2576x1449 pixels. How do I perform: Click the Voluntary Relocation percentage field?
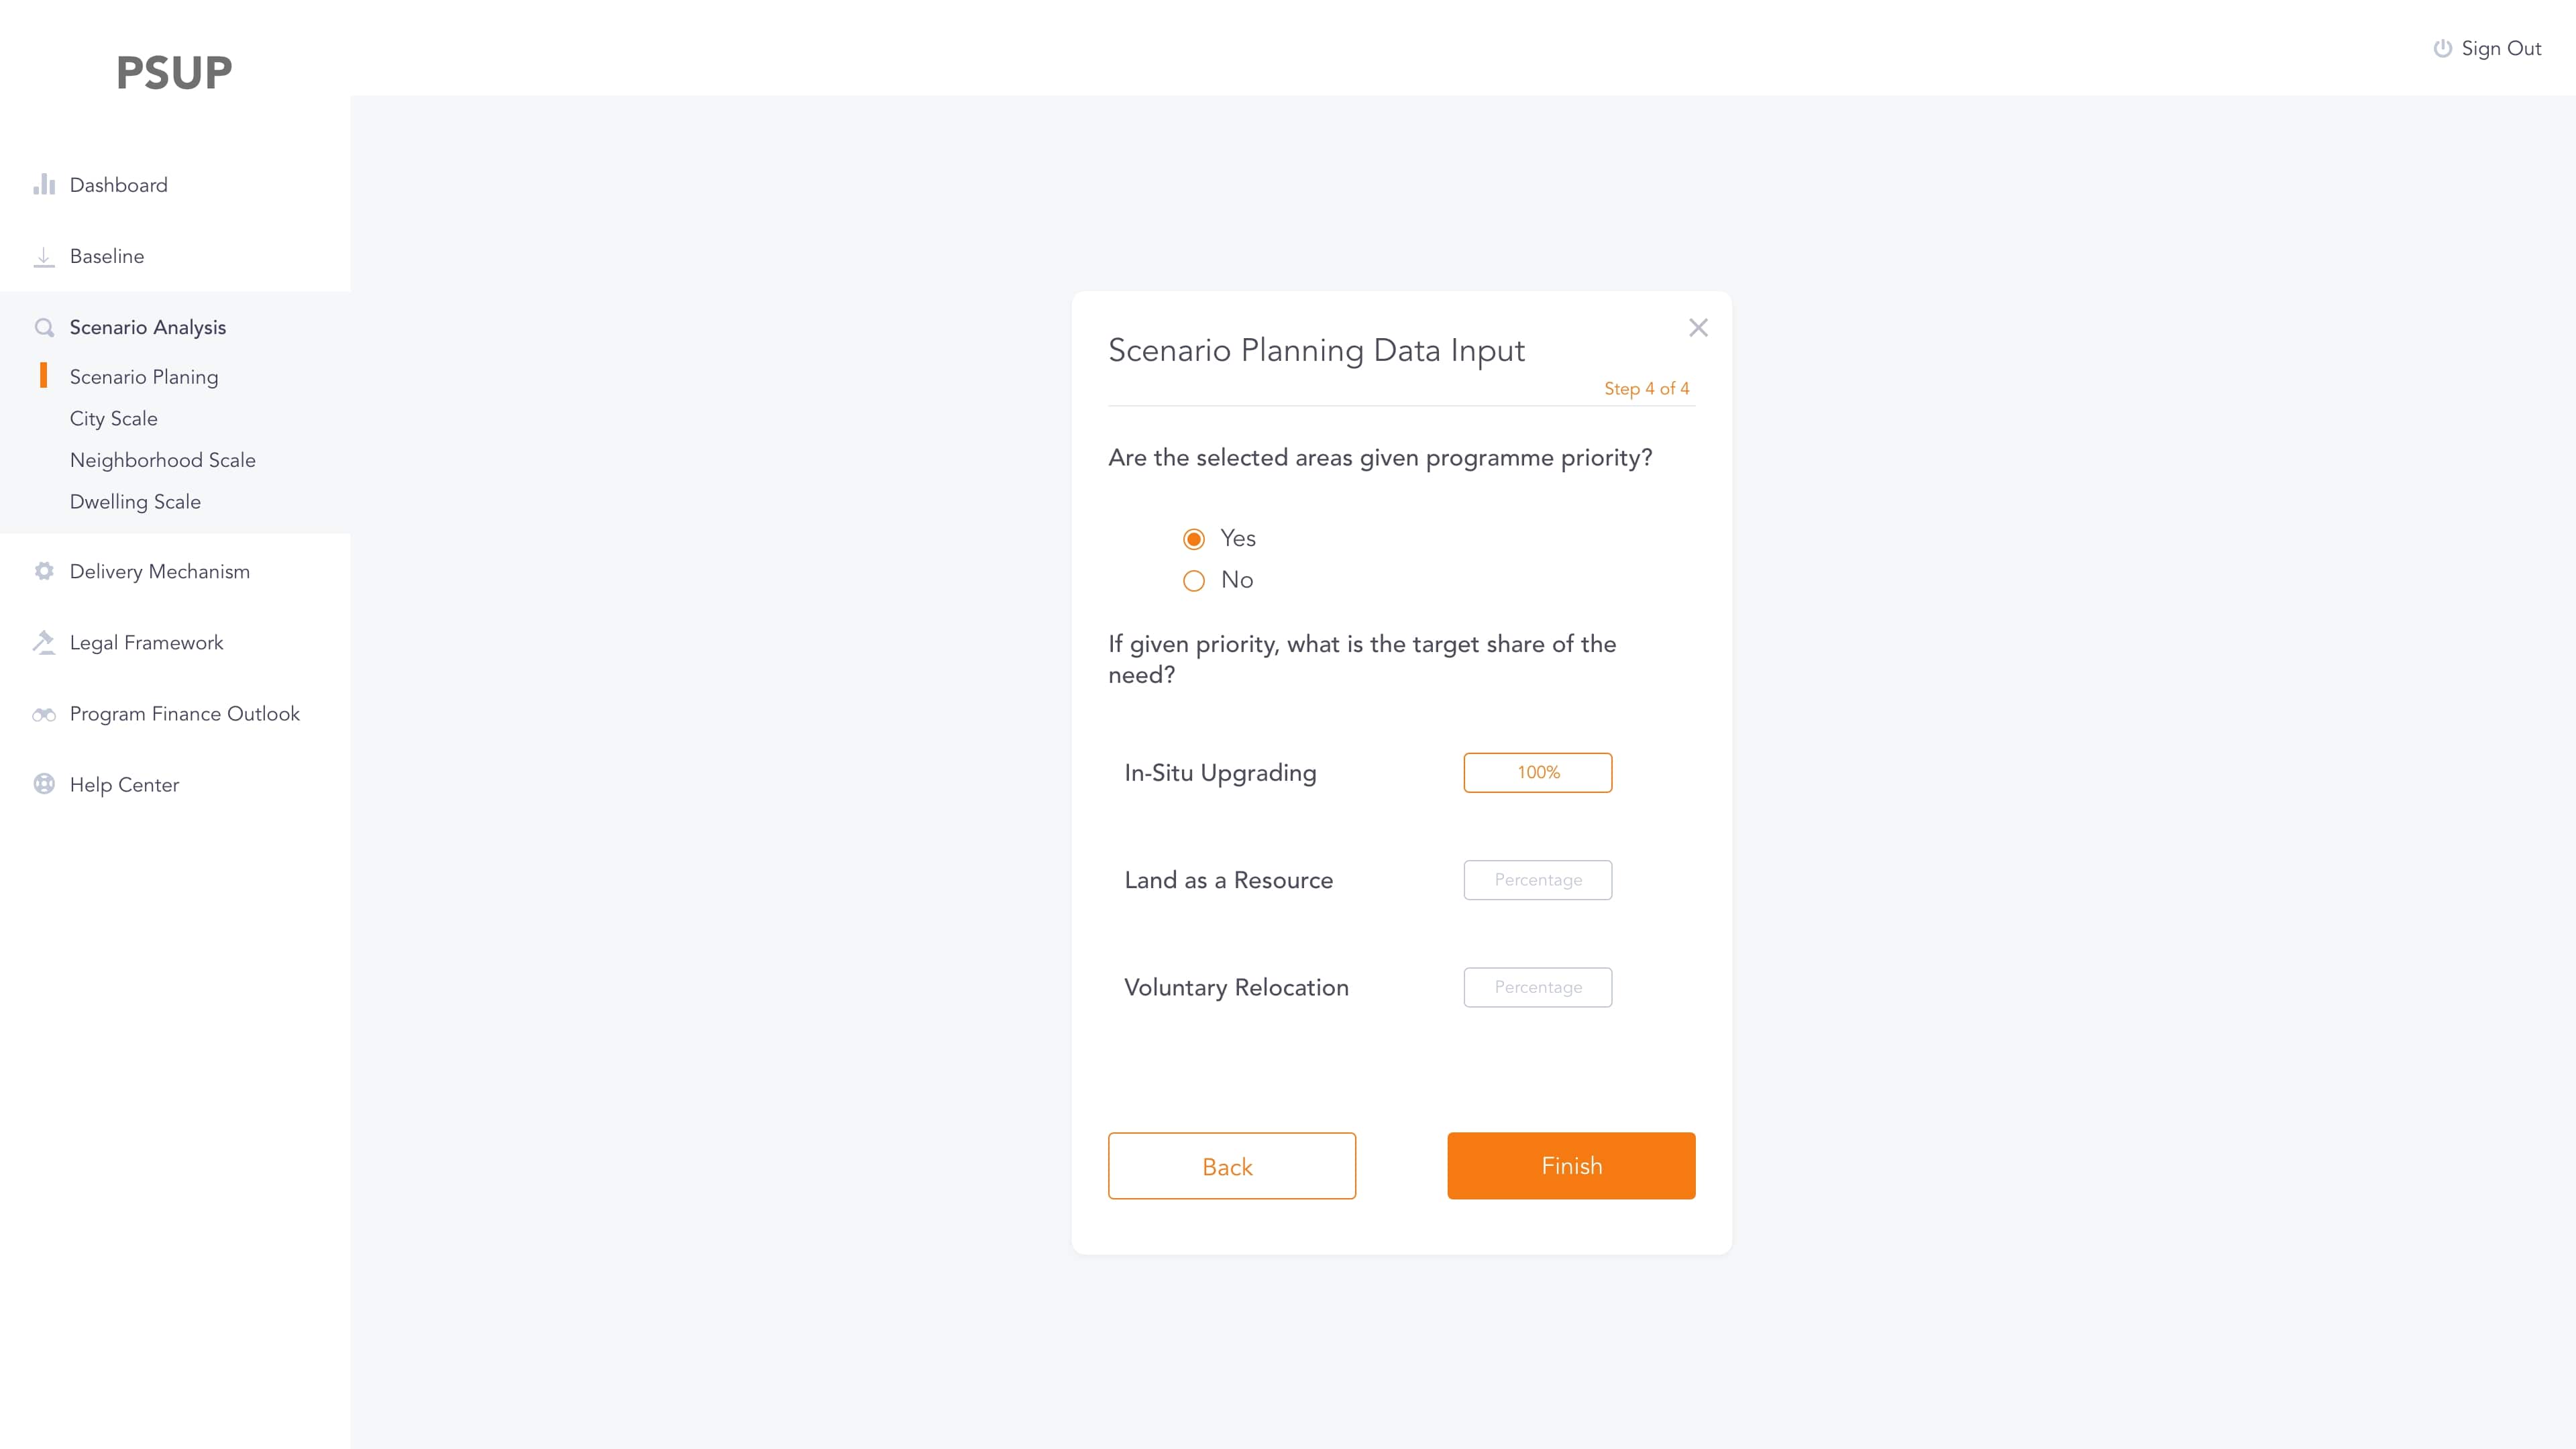[x=1537, y=987]
